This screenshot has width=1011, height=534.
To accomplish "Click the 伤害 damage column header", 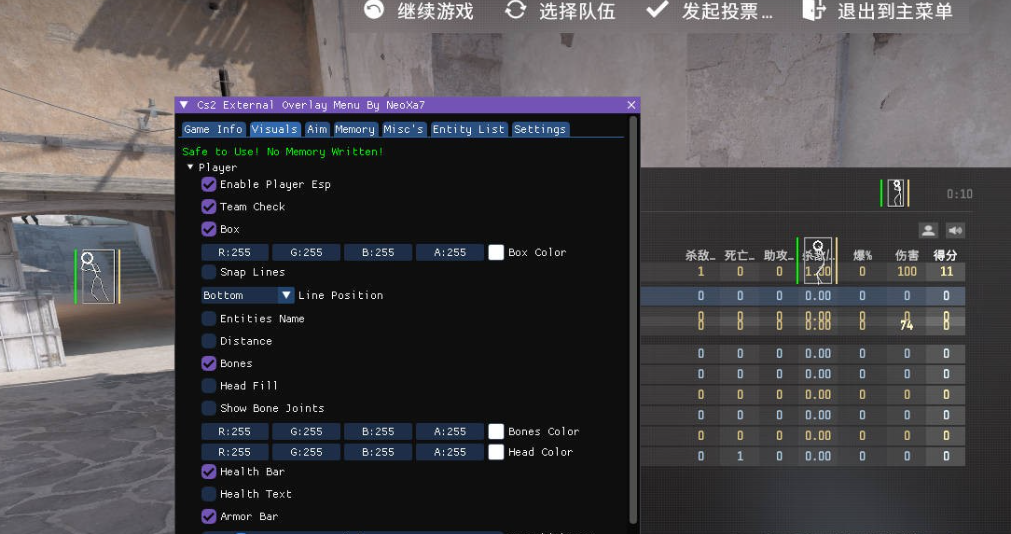I will tap(907, 255).
